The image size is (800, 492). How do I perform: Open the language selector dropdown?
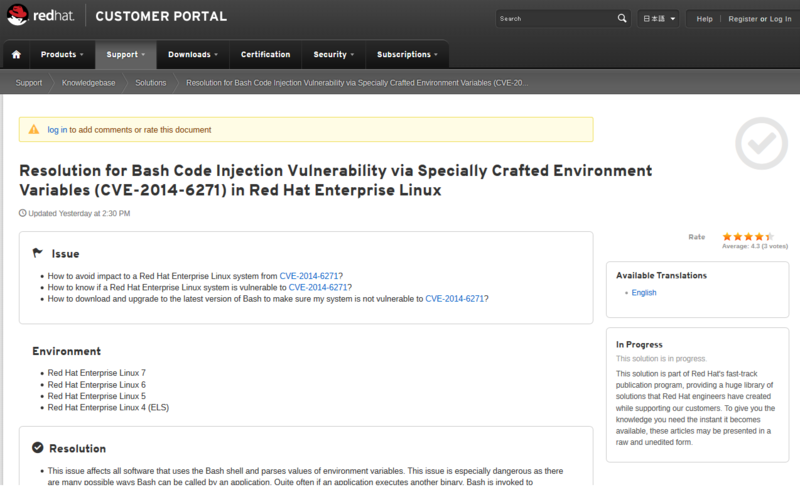point(659,19)
